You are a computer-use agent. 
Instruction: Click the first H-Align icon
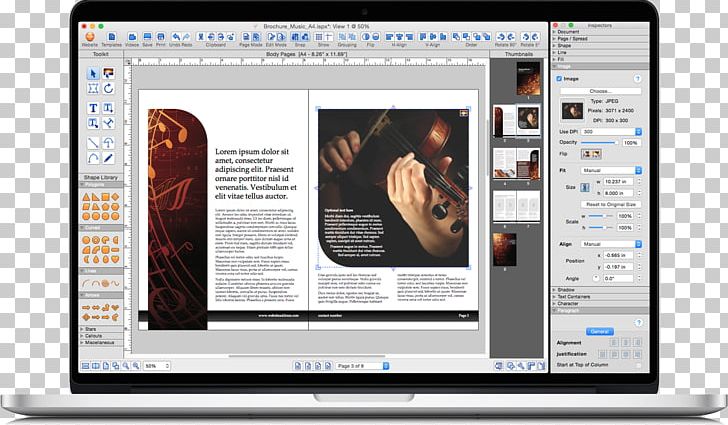pos(389,37)
